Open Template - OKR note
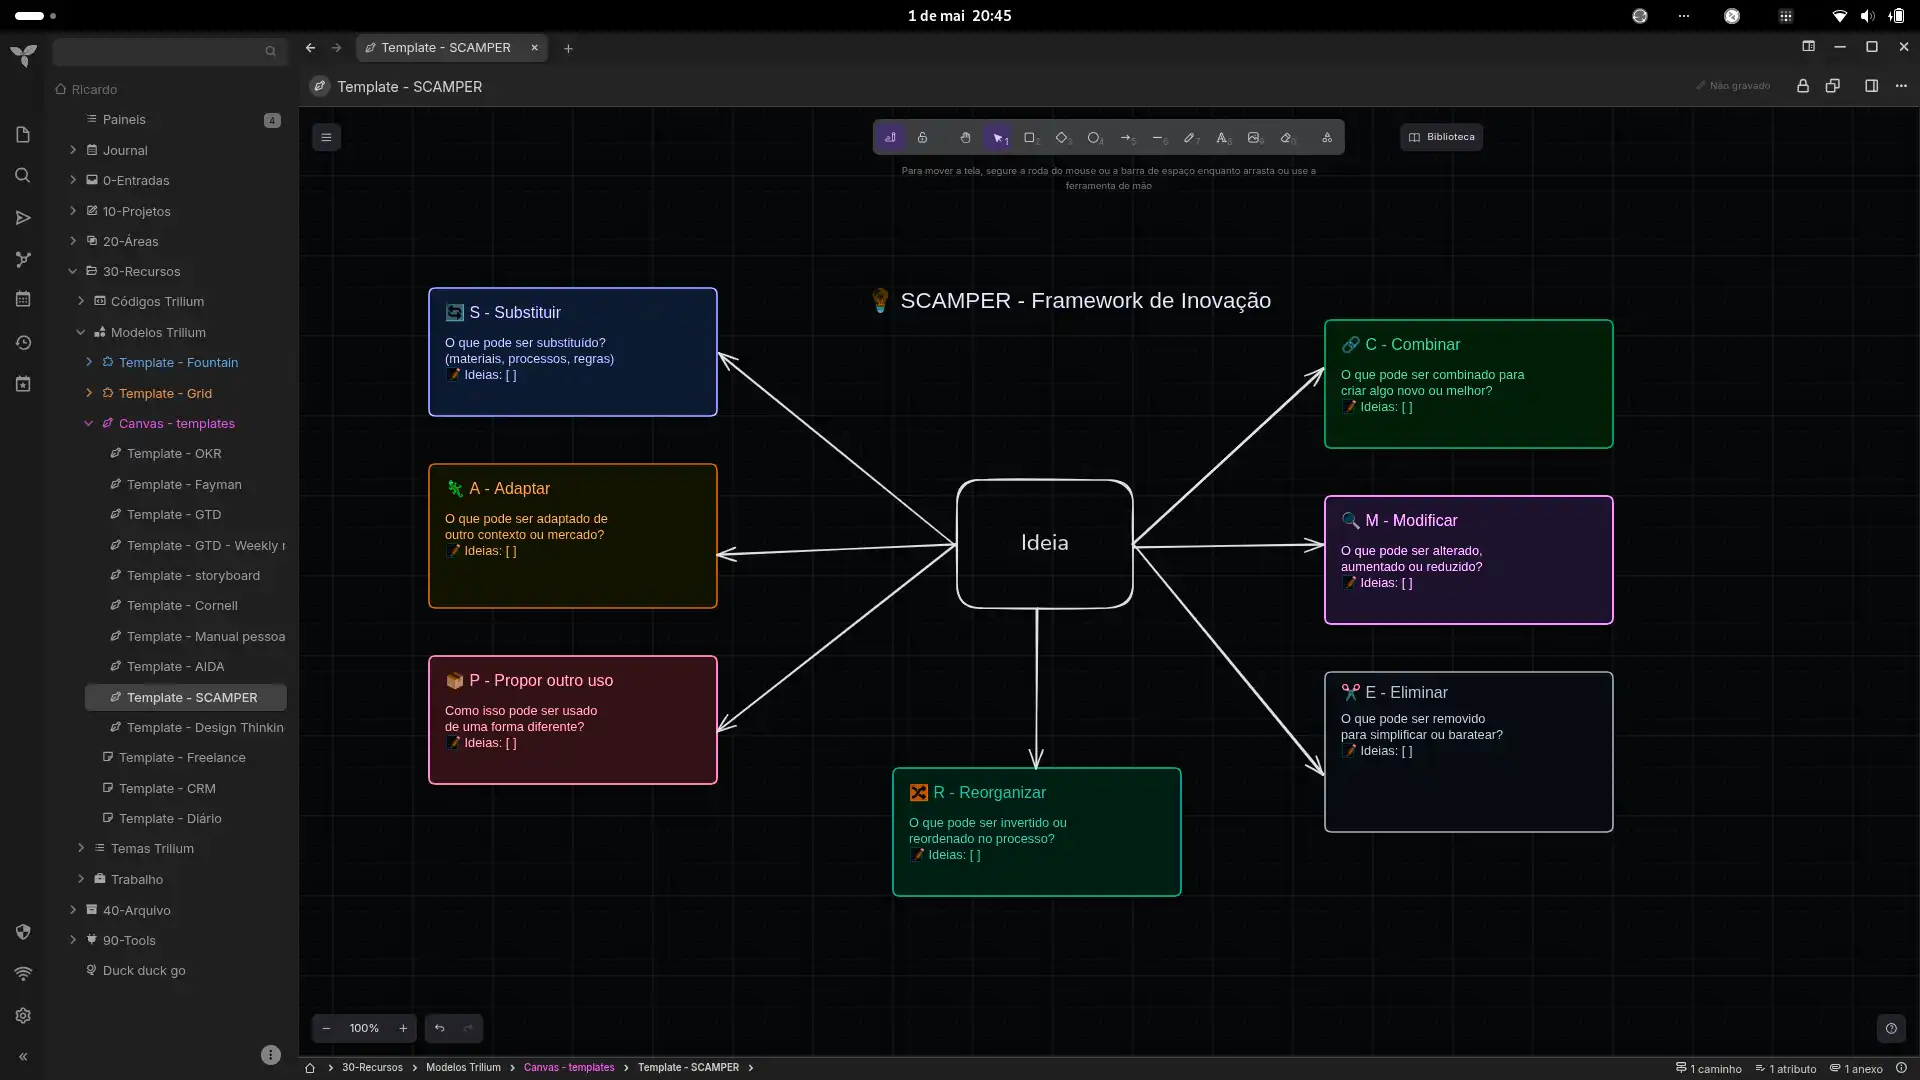 click(174, 454)
